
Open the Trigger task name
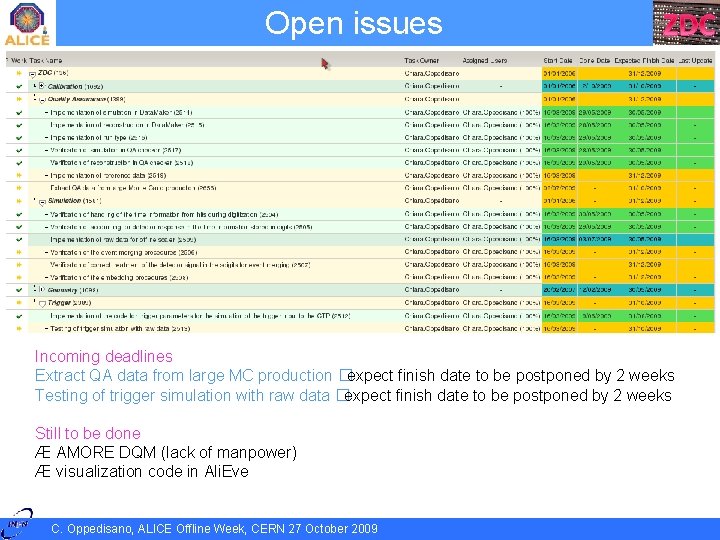click(69, 303)
